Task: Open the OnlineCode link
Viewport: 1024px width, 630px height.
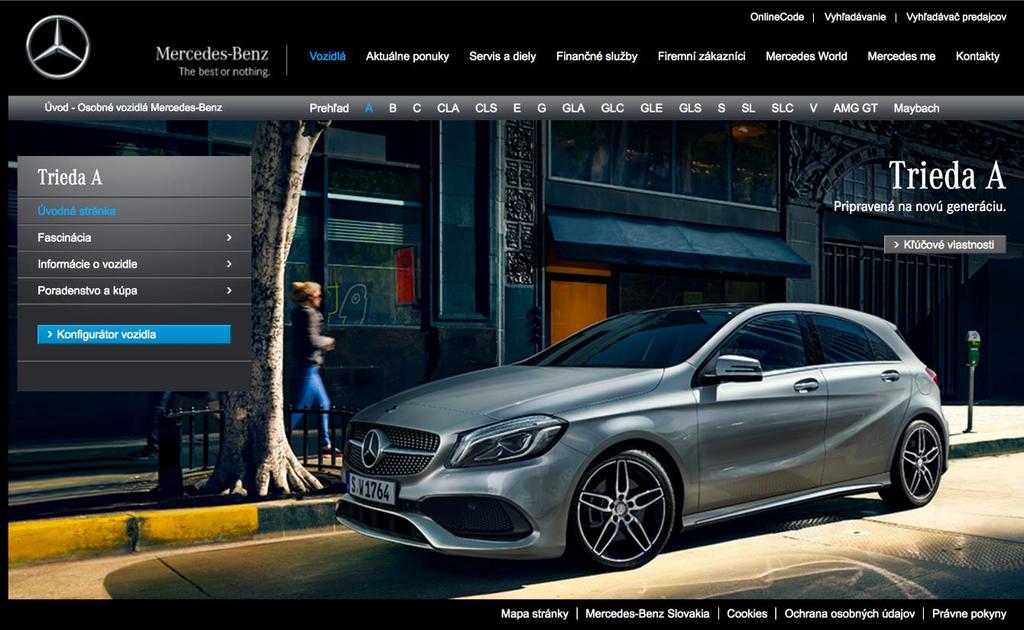Action: point(776,17)
